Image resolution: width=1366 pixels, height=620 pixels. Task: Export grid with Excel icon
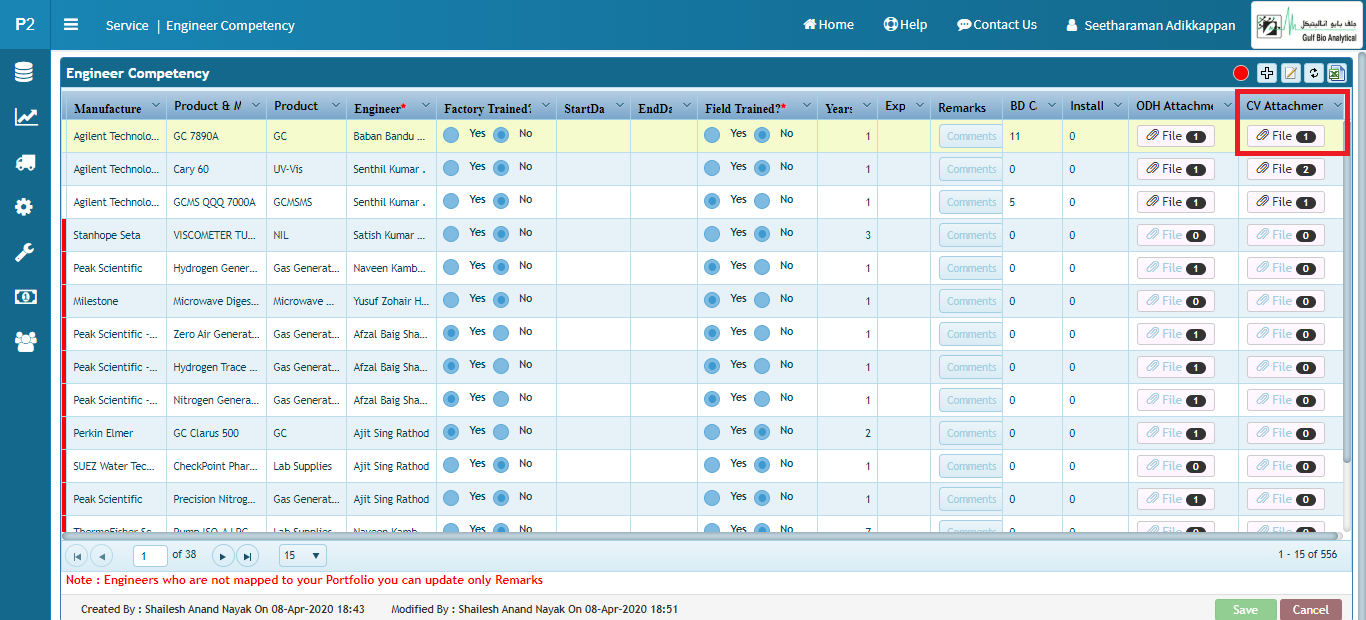[x=1336, y=73]
